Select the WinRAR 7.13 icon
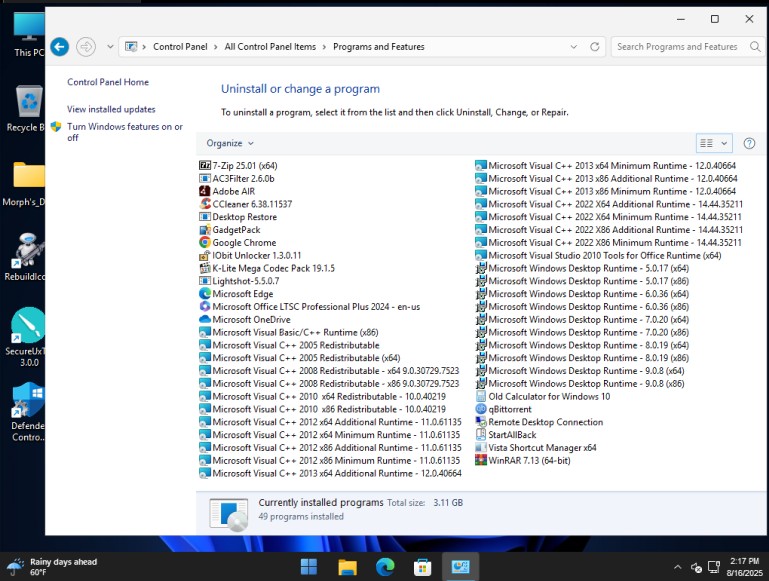This screenshot has height=581, width=769. coord(481,460)
